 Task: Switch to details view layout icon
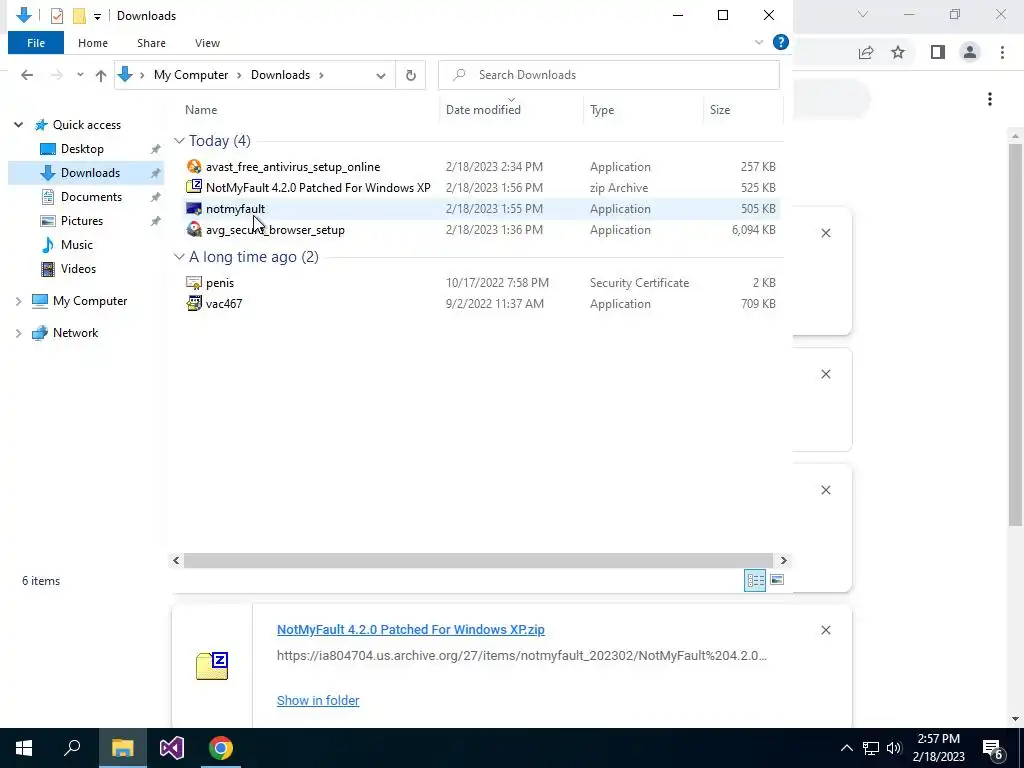pyautogui.click(x=755, y=580)
